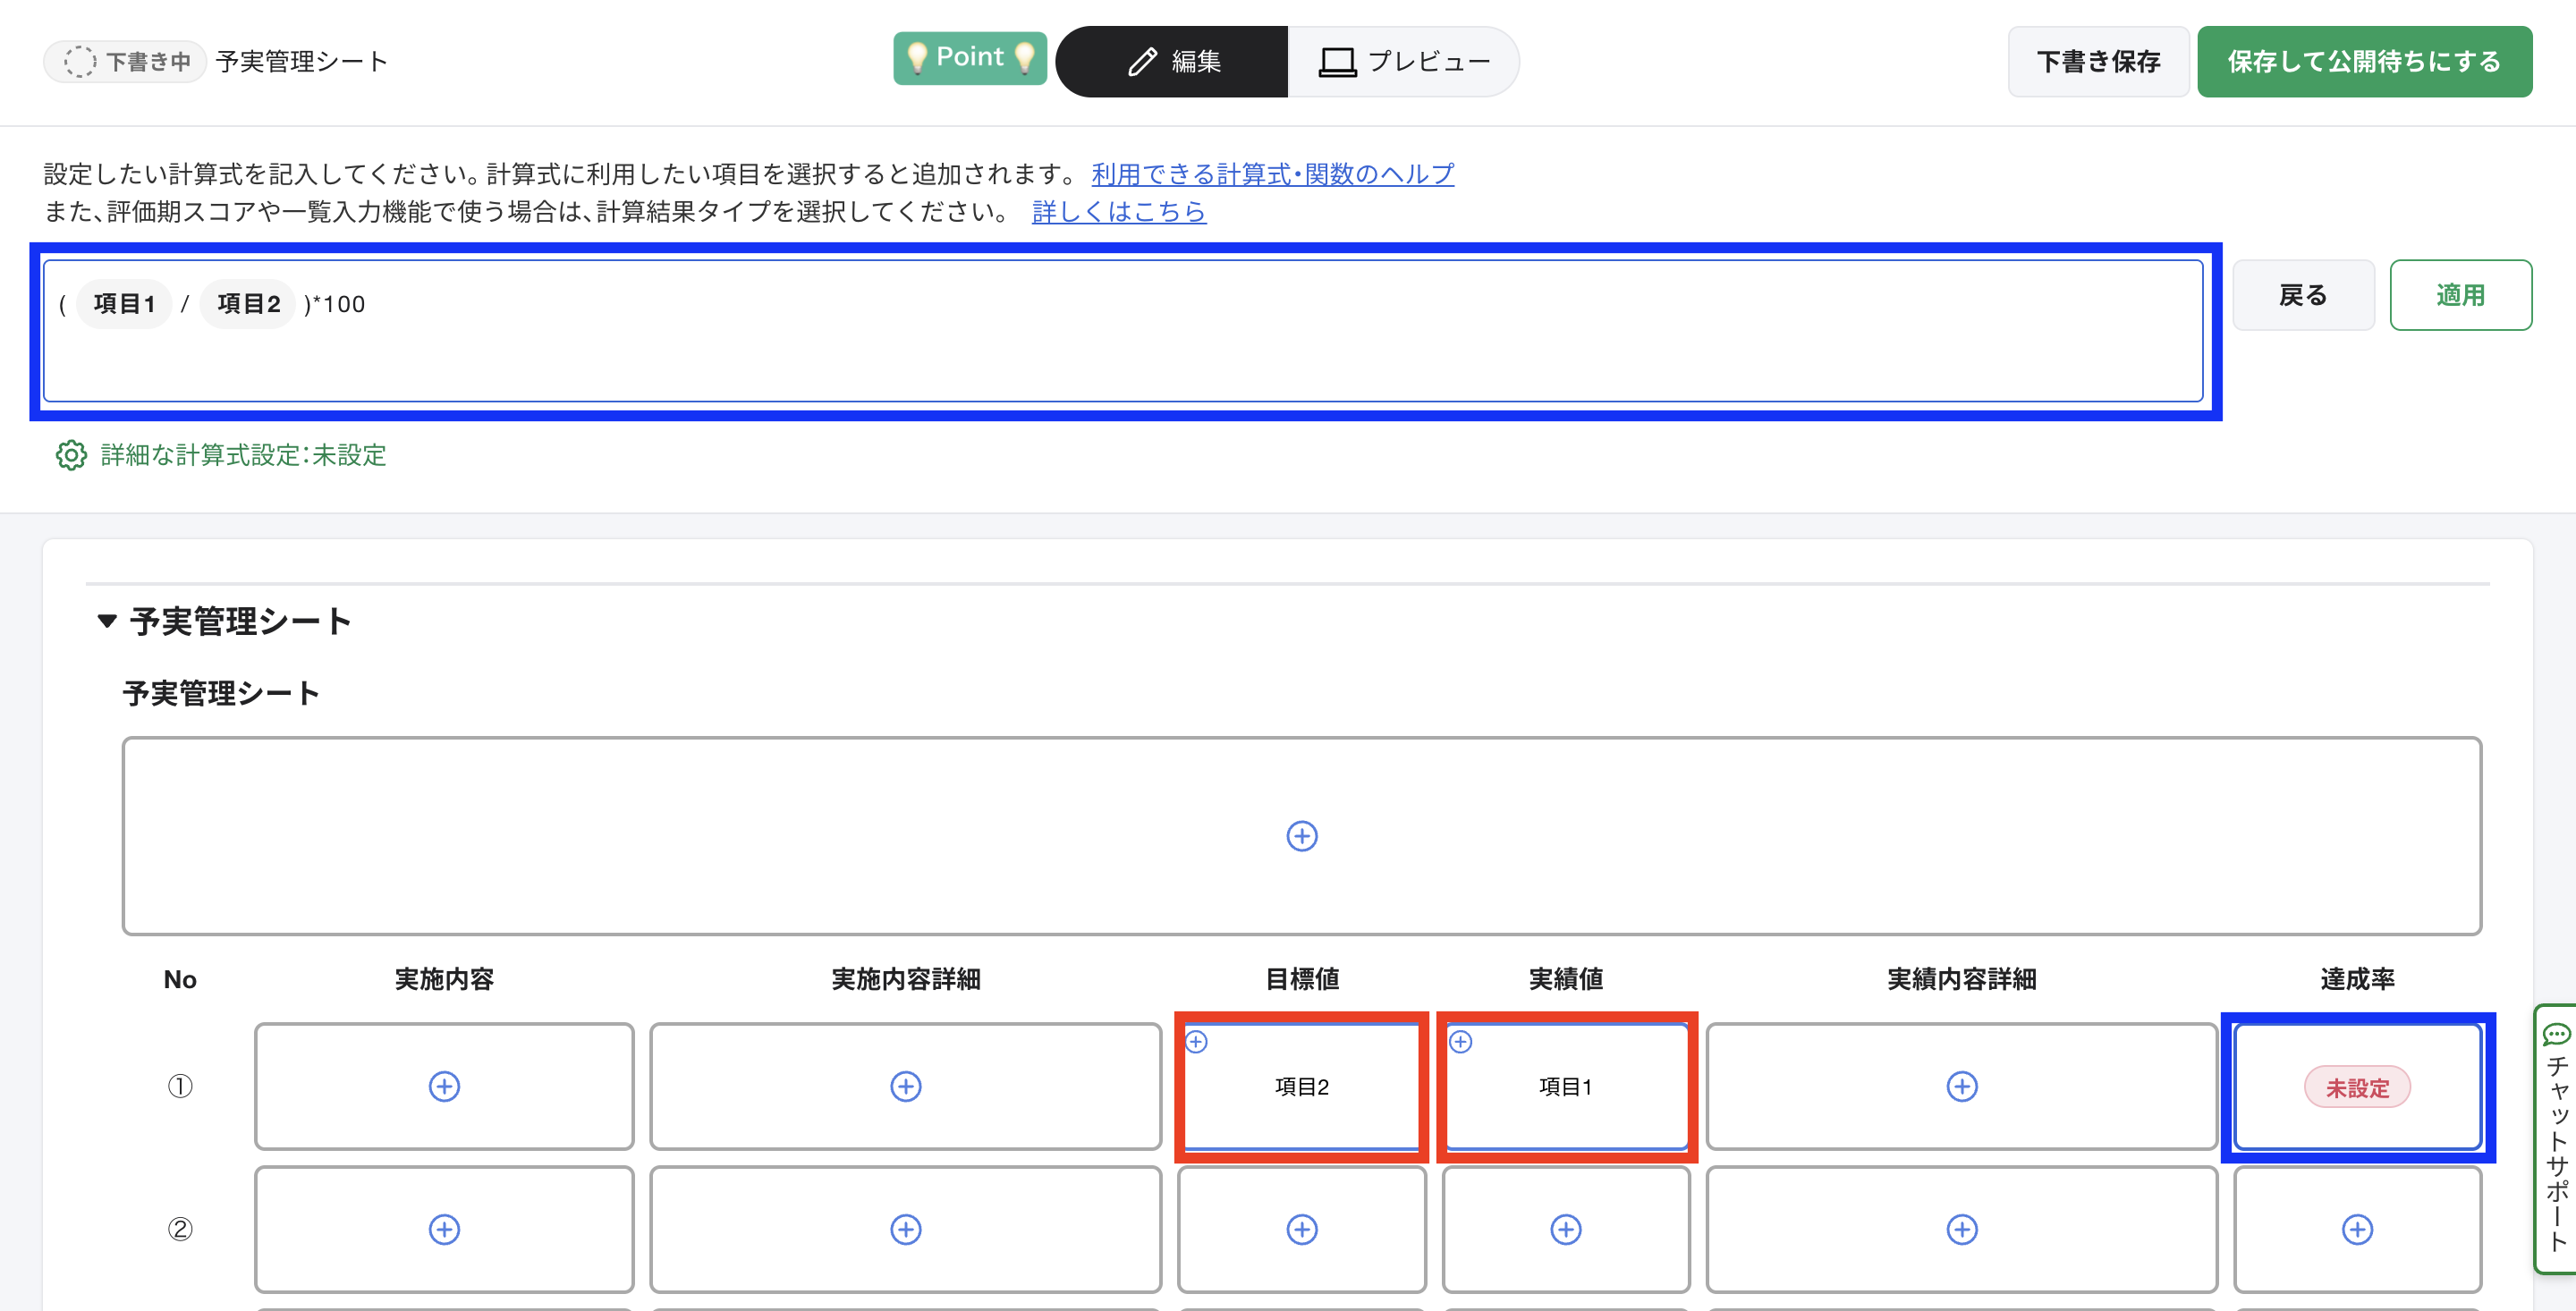
Task: Open 利用できる計算式・関数のヘルプ link
Action: click(x=1272, y=174)
